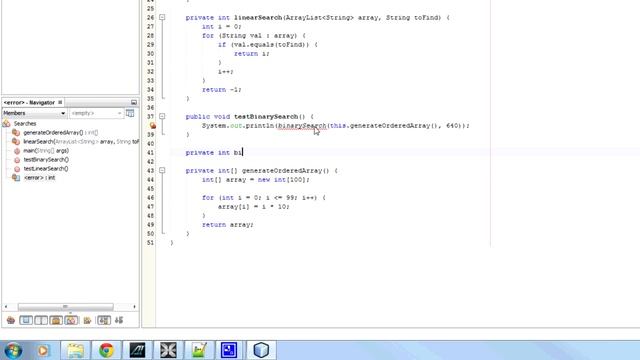Click 'int i = 0;' on line 27

[x=222, y=27]
